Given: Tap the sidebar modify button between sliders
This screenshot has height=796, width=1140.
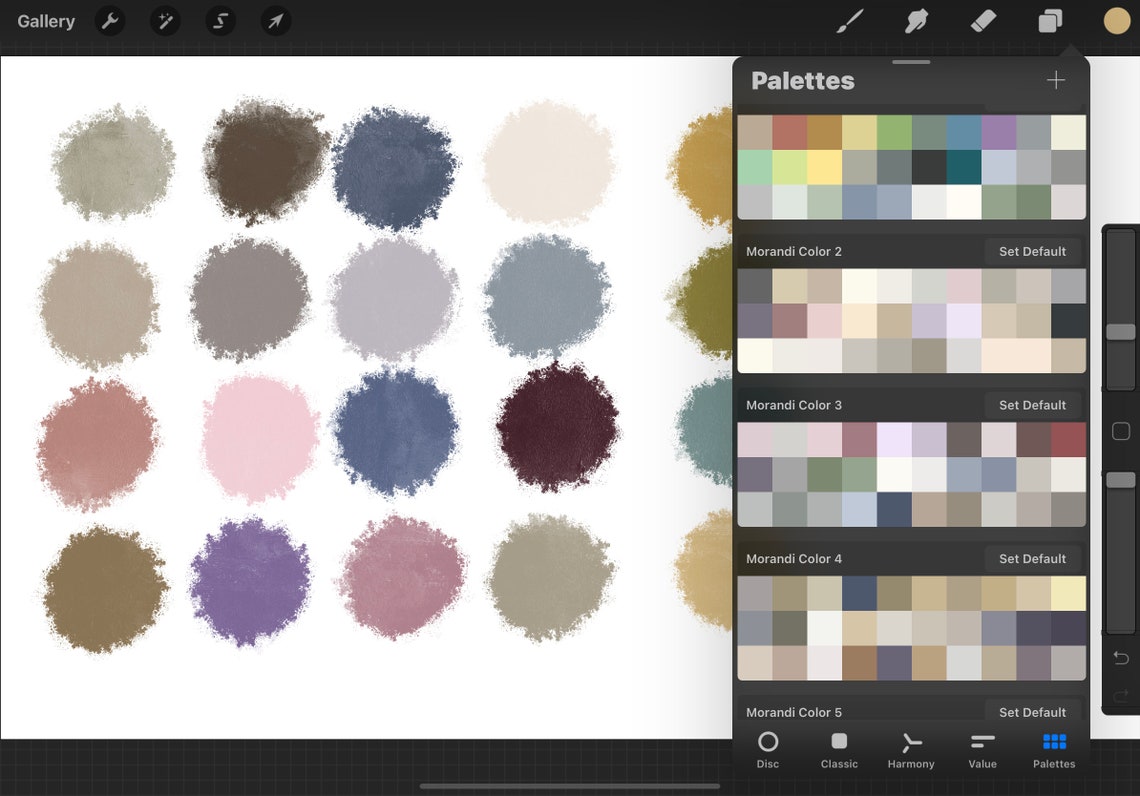Looking at the screenshot, I should (1120, 431).
